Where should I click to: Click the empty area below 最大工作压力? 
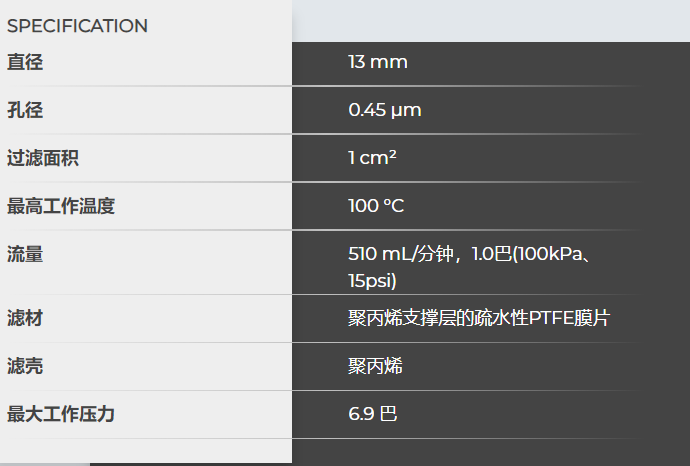(145, 450)
